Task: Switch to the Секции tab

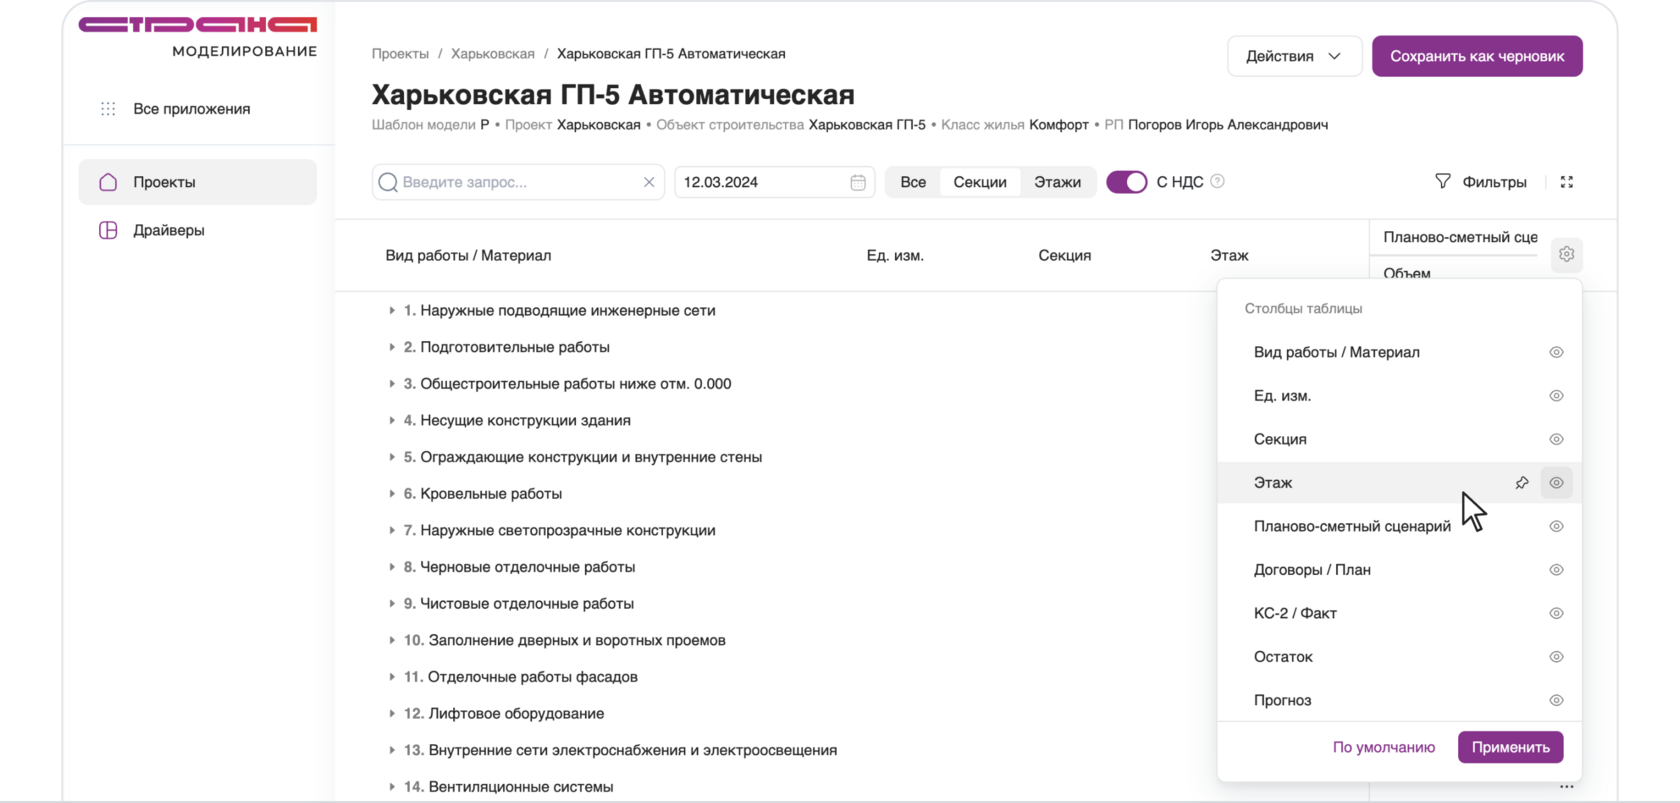Action: coord(980,182)
